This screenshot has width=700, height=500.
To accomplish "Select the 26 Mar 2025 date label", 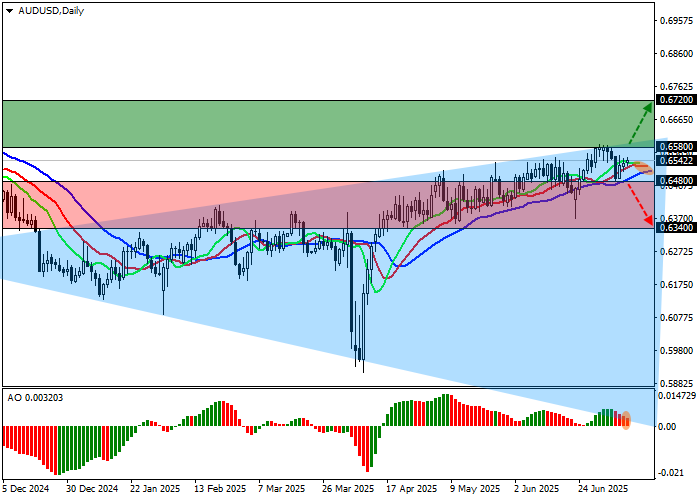I will (x=348, y=489).
